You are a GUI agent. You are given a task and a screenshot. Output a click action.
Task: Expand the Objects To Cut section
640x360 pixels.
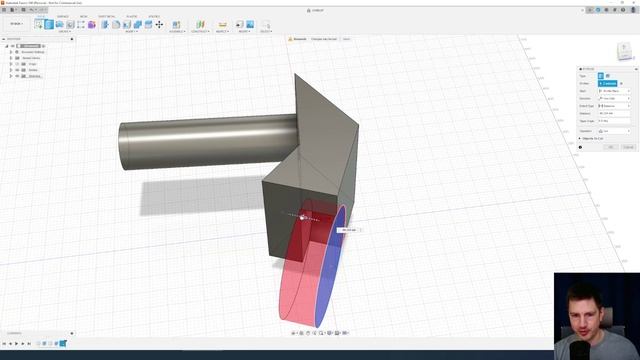point(580,139)
